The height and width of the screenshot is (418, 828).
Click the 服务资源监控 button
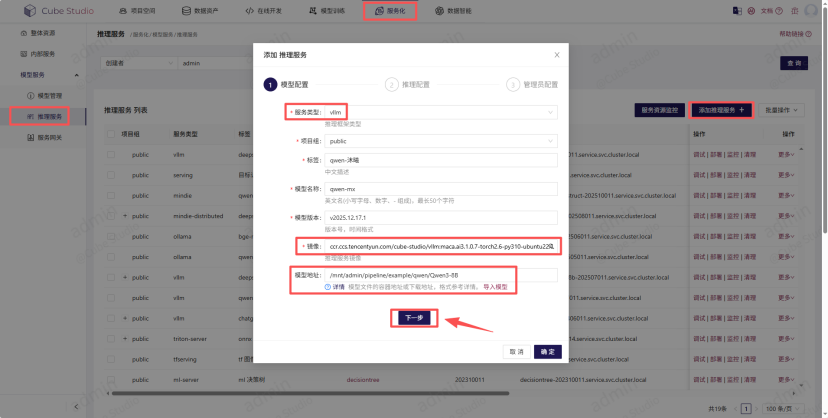click(660, 110)
